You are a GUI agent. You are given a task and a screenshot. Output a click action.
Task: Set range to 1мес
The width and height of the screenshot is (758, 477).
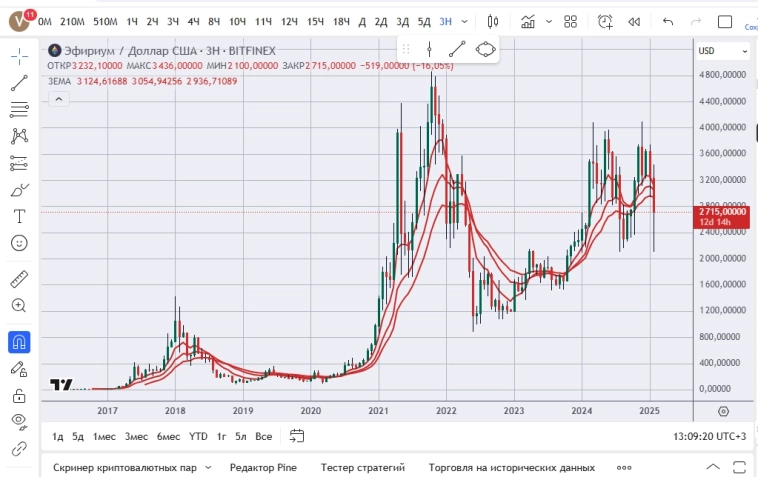[104, 436]
